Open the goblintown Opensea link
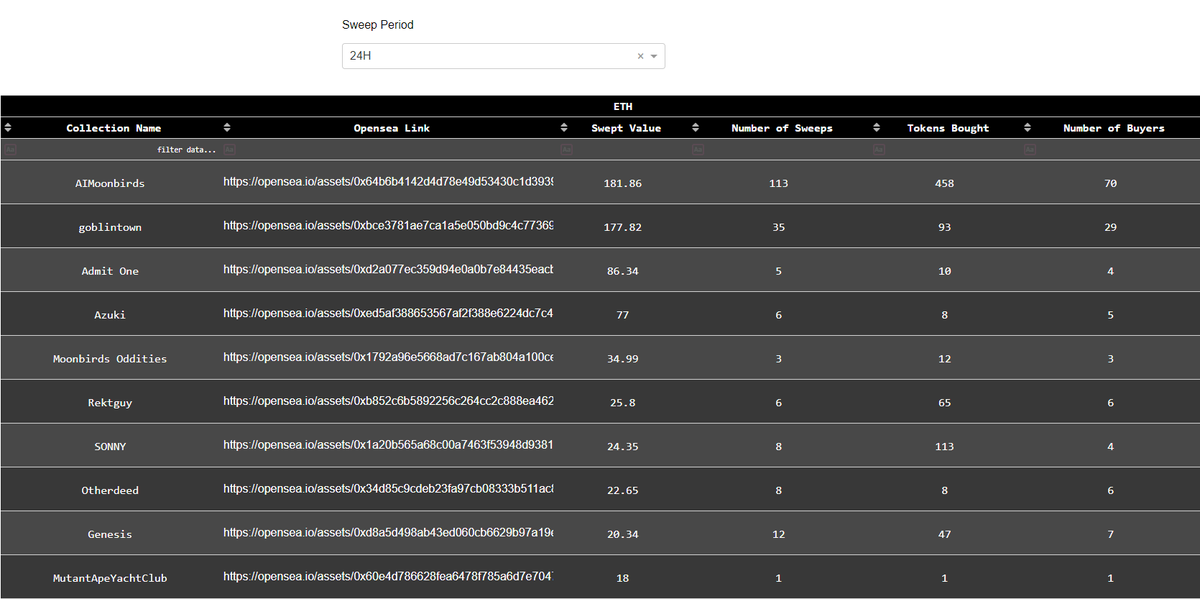1200x599 pixels. 388,226
